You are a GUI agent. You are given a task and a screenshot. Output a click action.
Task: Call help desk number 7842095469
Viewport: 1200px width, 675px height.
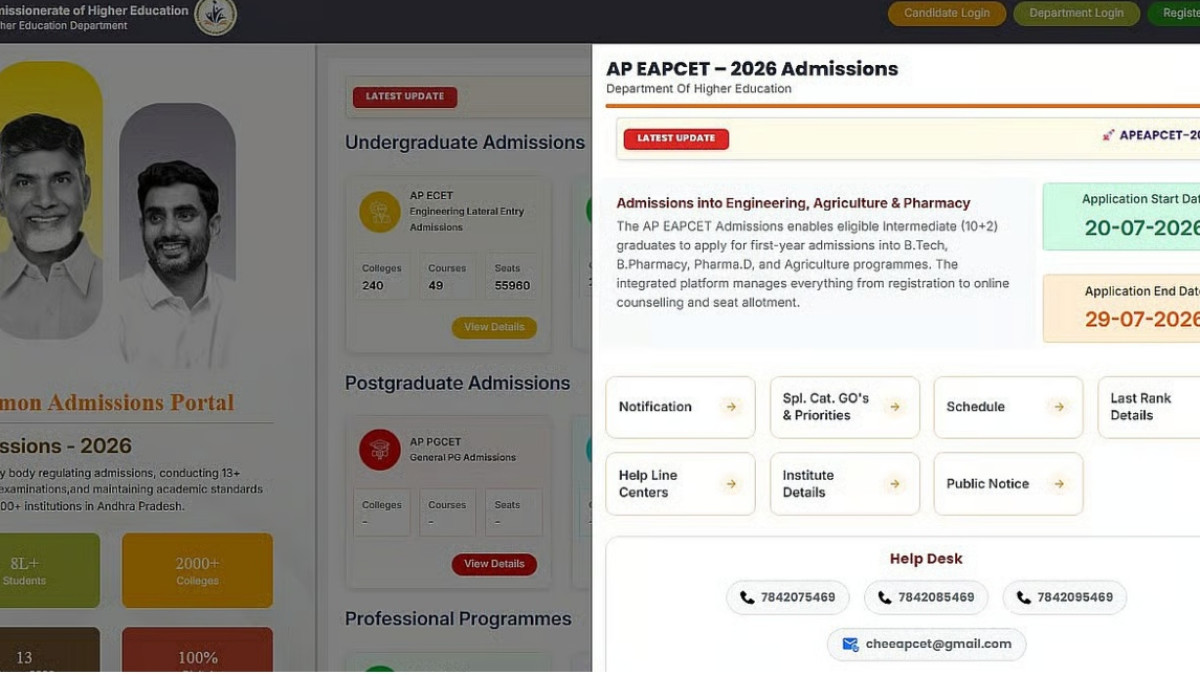(1065, 598)
